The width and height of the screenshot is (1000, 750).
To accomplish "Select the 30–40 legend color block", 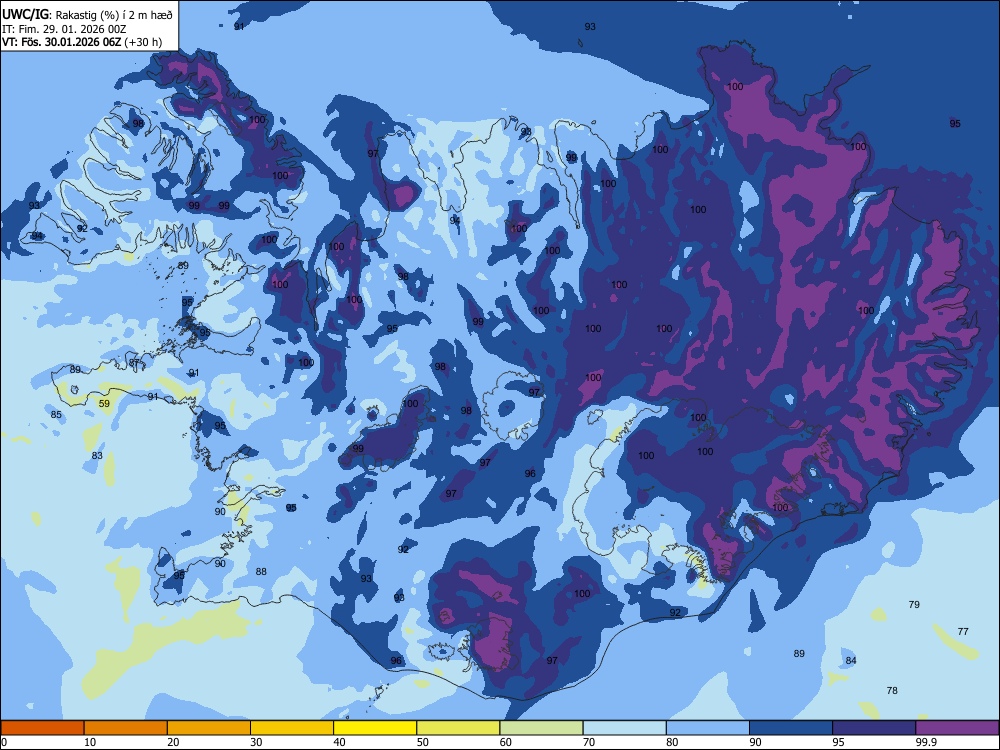I will pos(292,728).
